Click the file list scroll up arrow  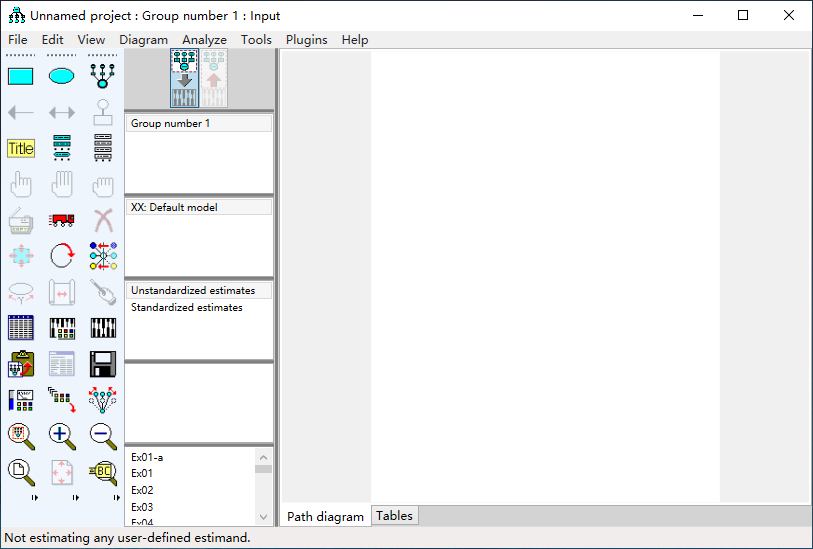(263, 457)
